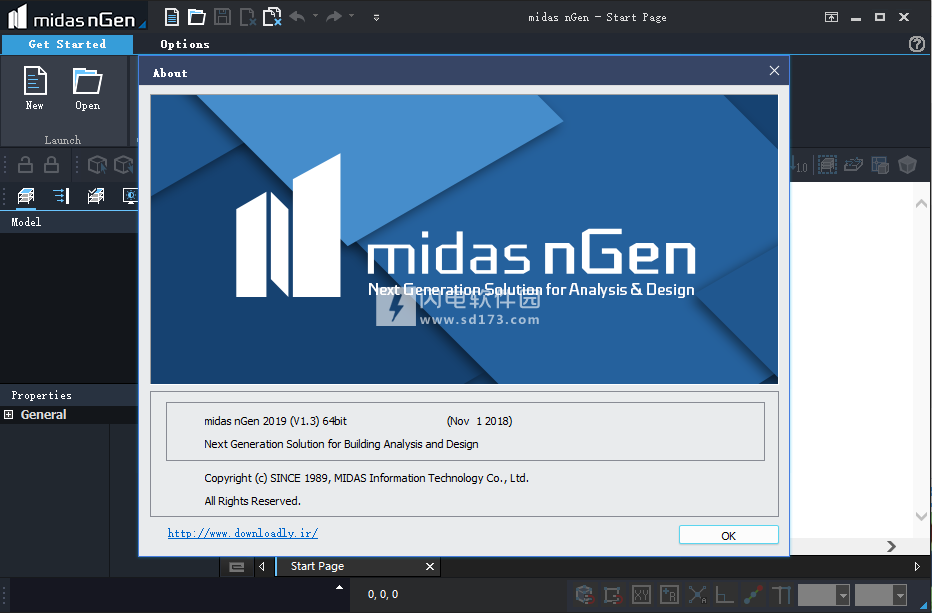
Task: Open the first grey status bar dropdown
Action: pyautogui.click(x=842, y=595)
